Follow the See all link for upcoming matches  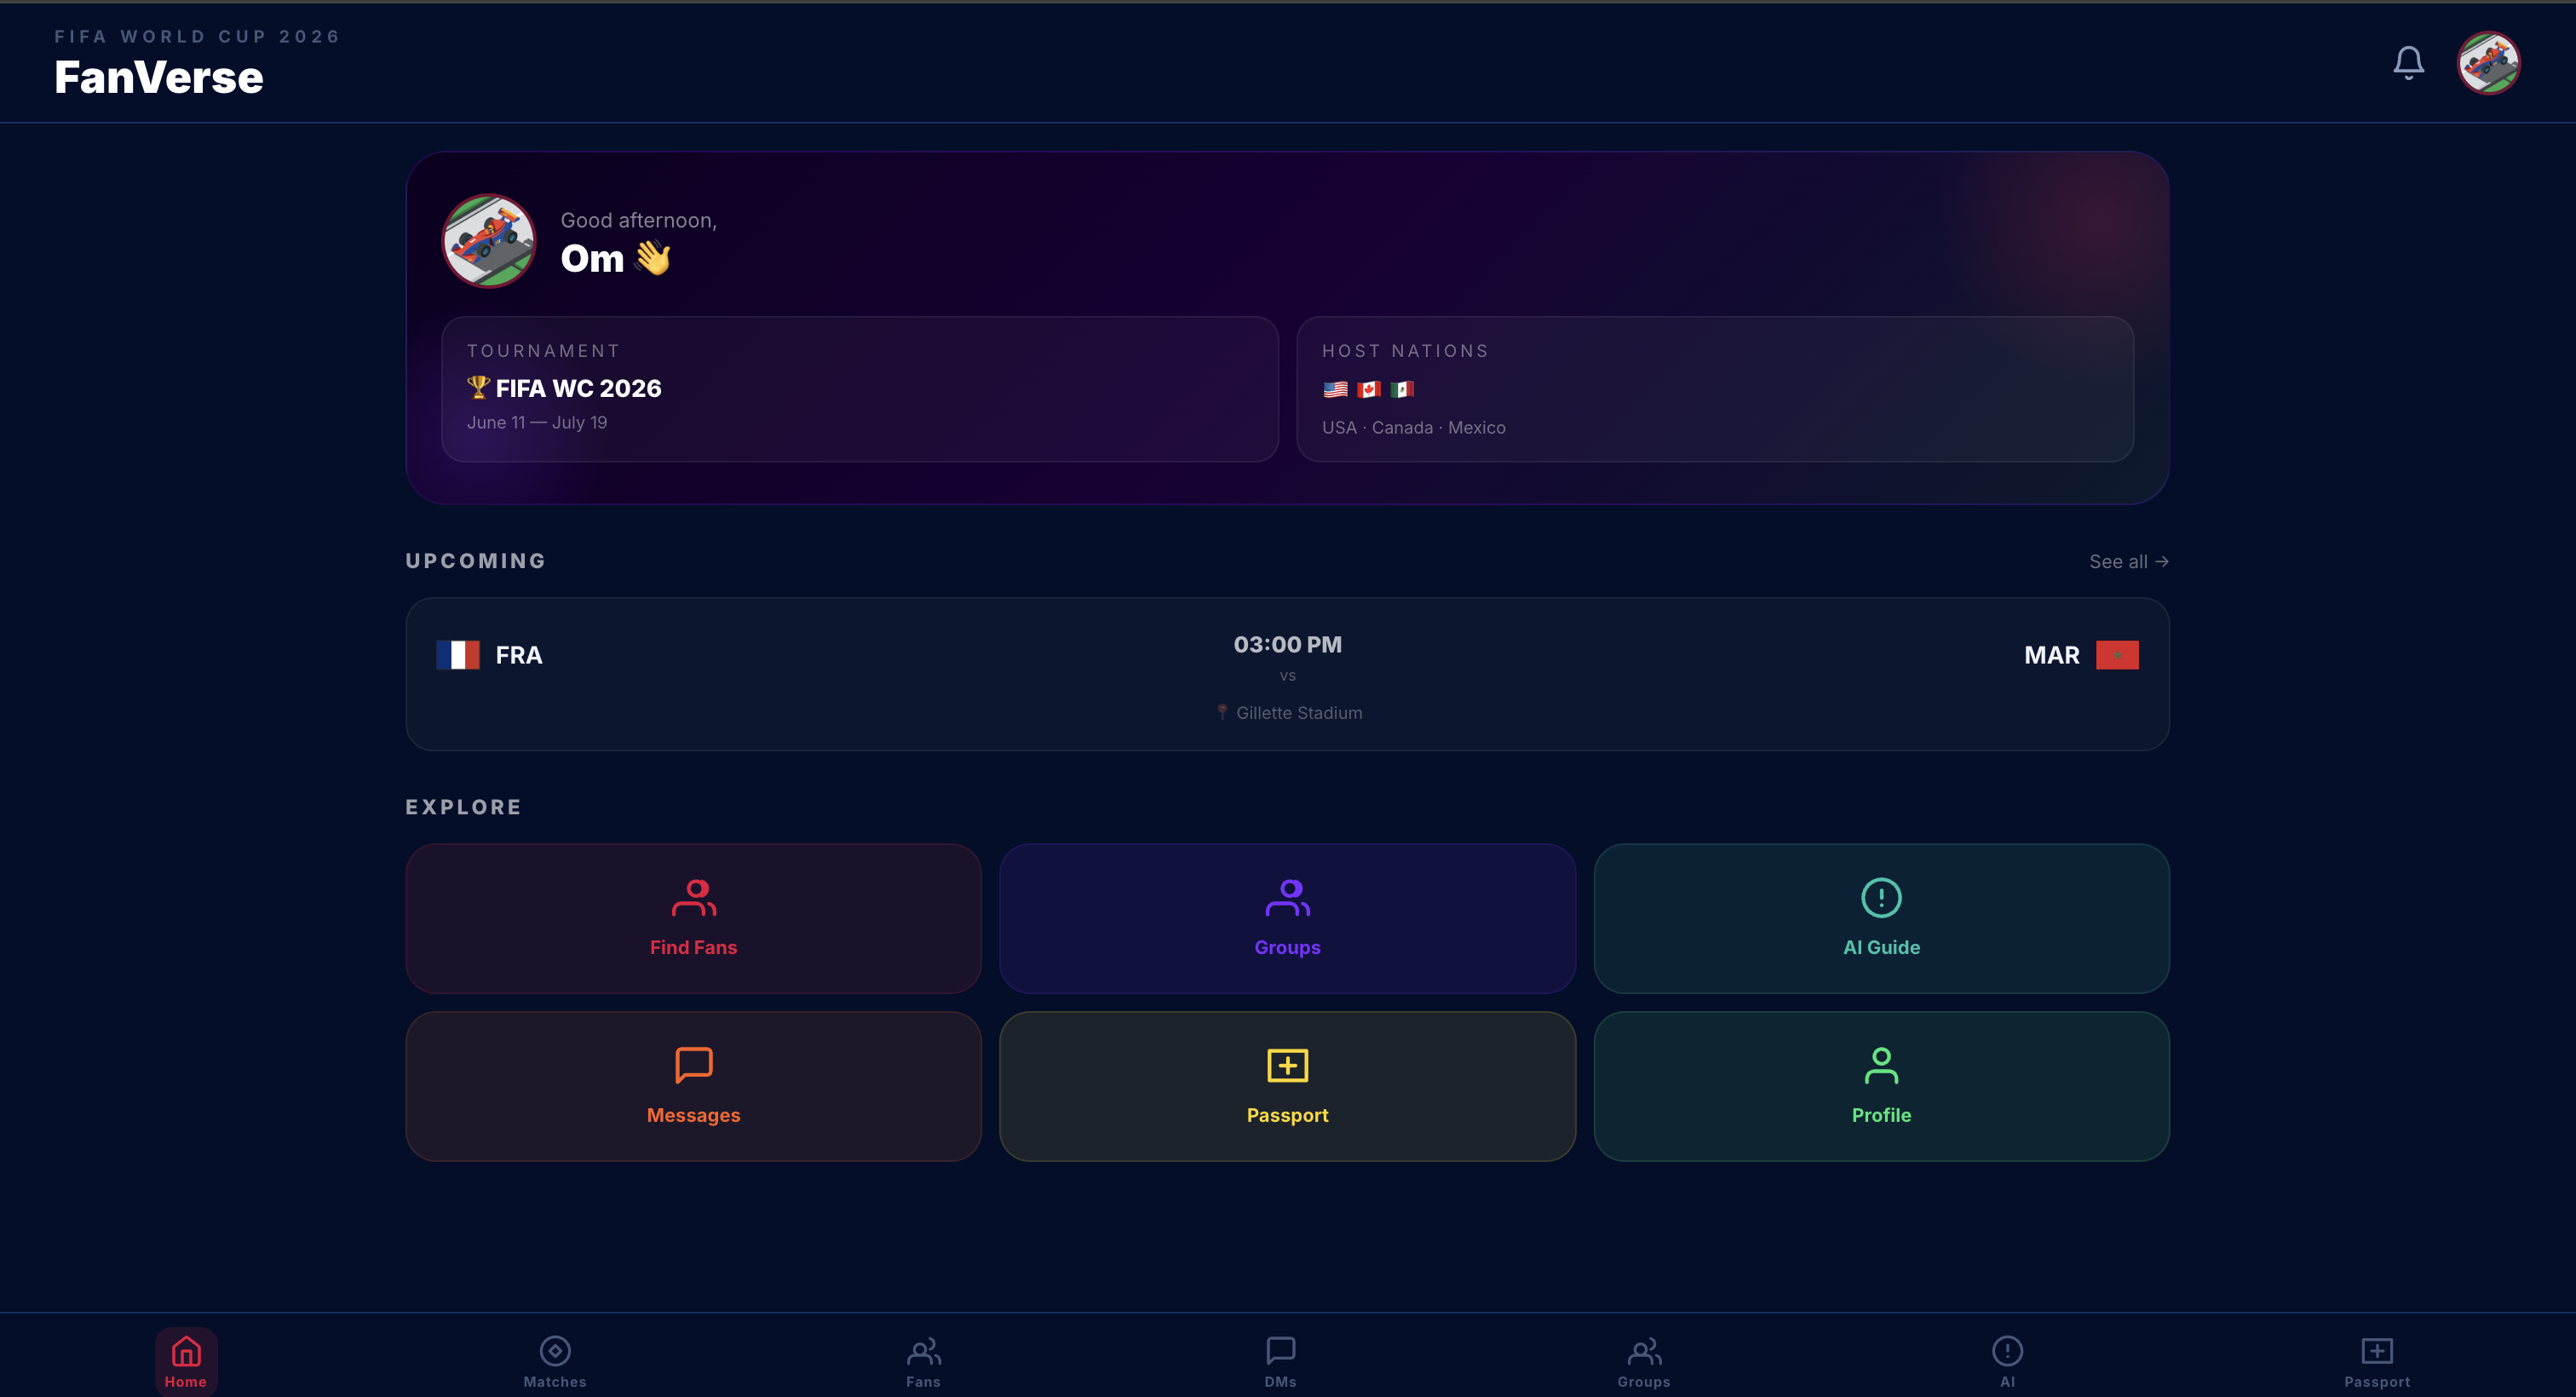[2129, 562]
